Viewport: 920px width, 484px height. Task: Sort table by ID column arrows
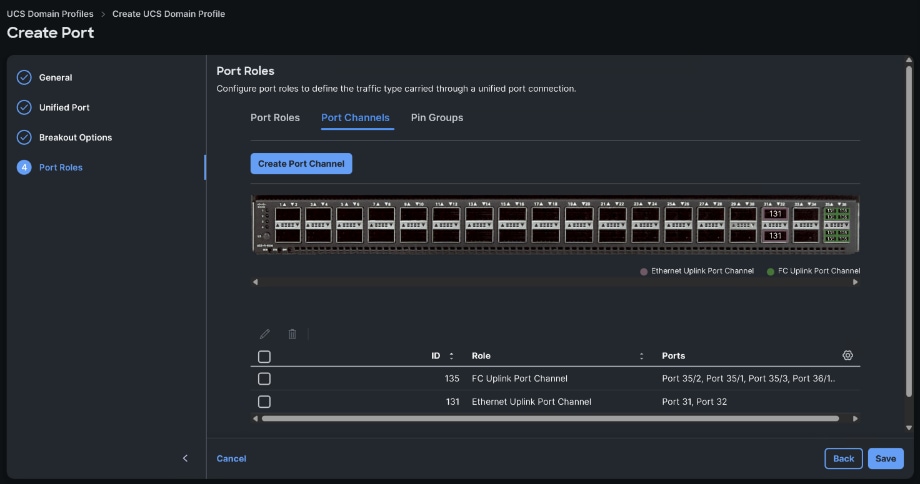(451, 356)
